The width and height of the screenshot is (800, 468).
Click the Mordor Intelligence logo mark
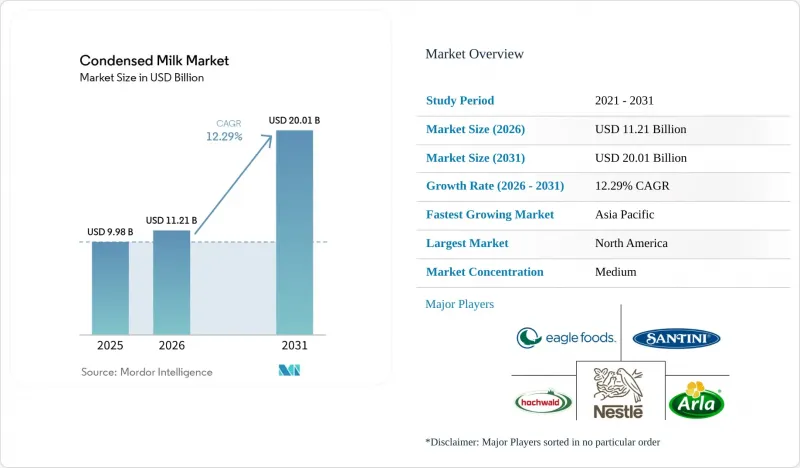[x=289, y=370]
